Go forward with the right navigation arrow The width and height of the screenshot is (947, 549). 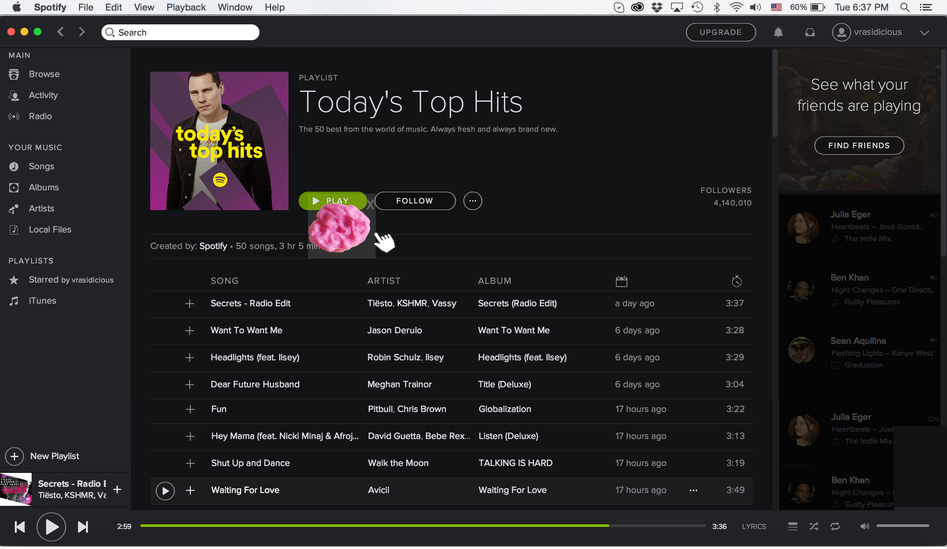[x=82, y=32]
